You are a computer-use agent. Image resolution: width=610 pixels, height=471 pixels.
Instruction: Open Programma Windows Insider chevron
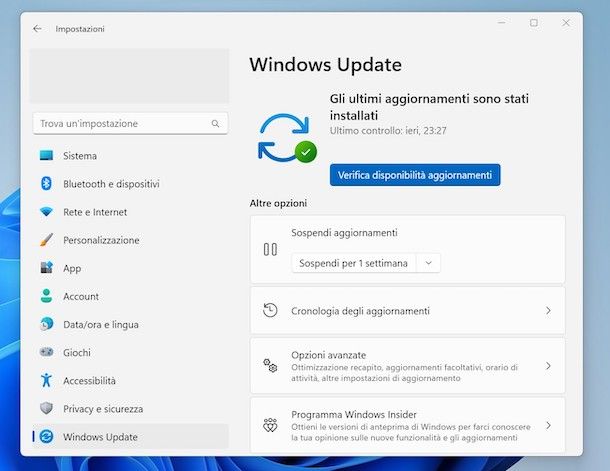coord(548,425)
